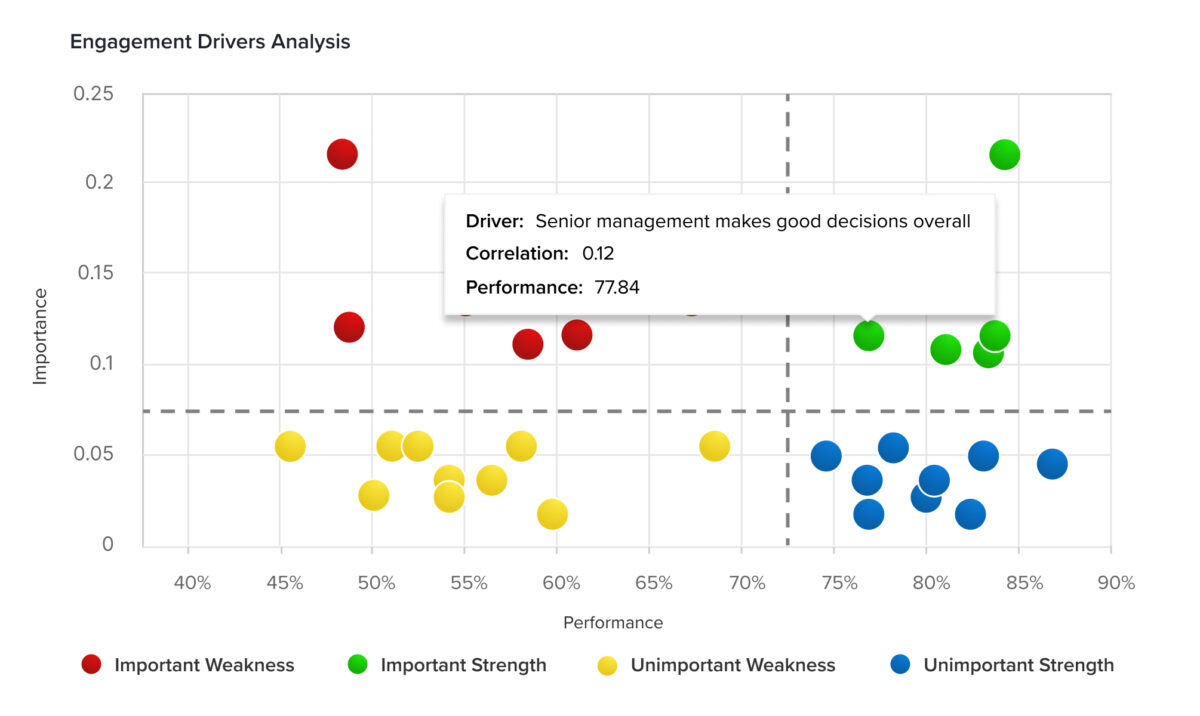The width and height of the screenshot is (1200, 716).
Task: Click the Unimportant Strength legend label
Action: coord(1018,665)
